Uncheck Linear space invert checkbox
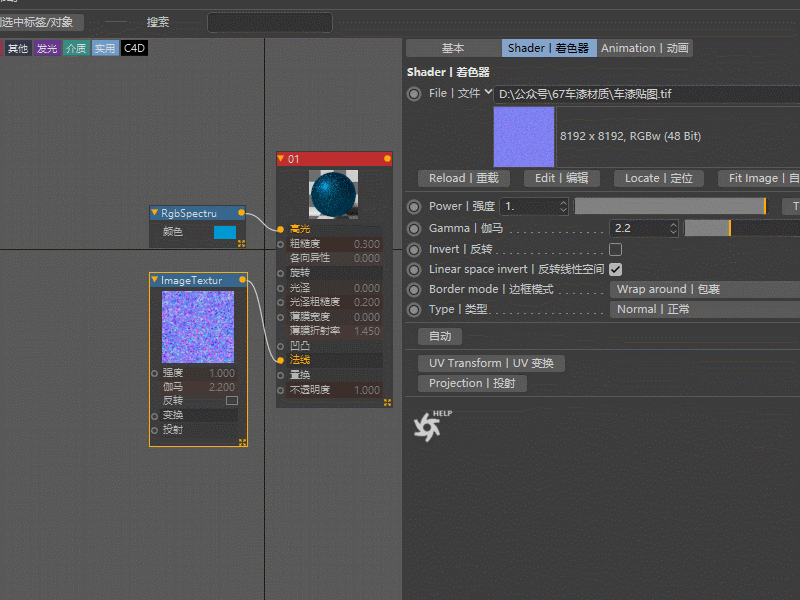This screenshot has height=600, width=800. pyautogui.click(x=615, y=269)
